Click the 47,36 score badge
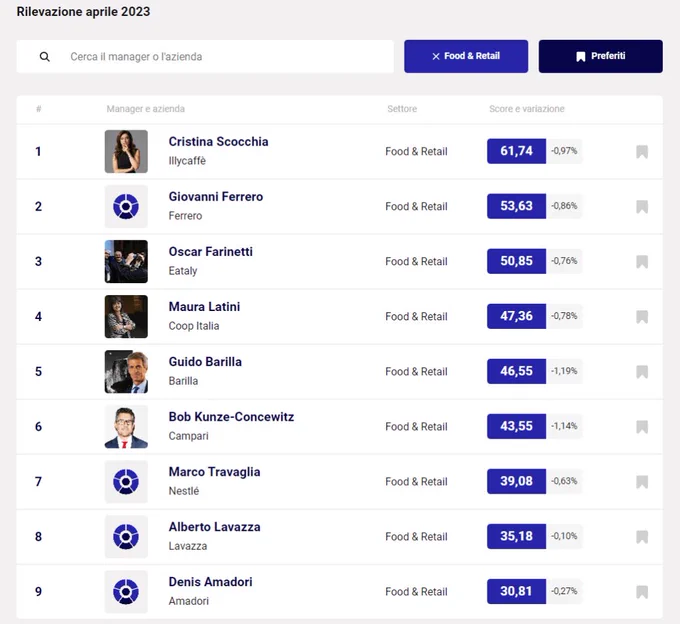The height and width of the screenshot is (624, 680). pyautogui.click(x=516, y=316)
